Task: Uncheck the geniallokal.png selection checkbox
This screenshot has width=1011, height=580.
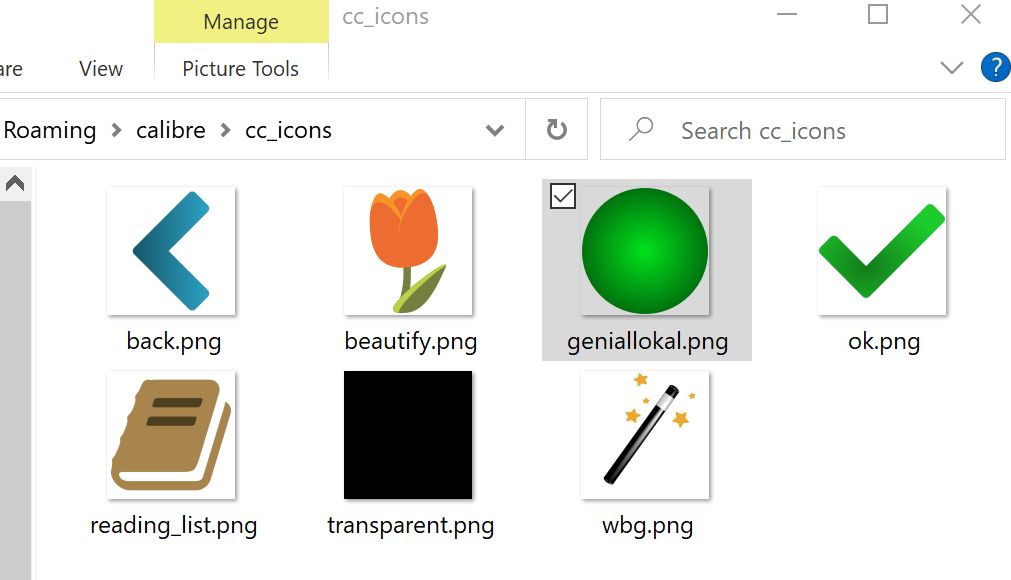Action: coord(563,197)
